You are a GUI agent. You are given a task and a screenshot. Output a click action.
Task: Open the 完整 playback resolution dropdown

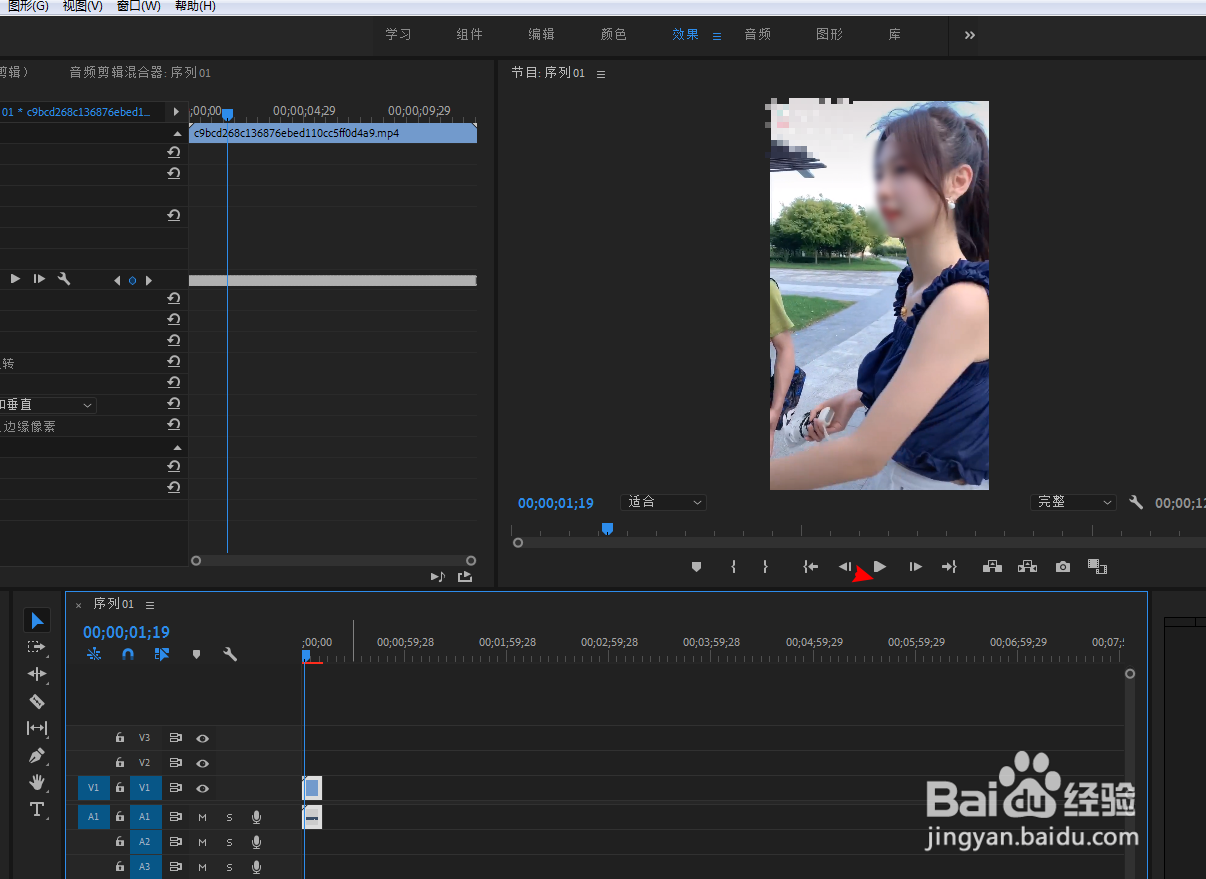point(1073,502)
